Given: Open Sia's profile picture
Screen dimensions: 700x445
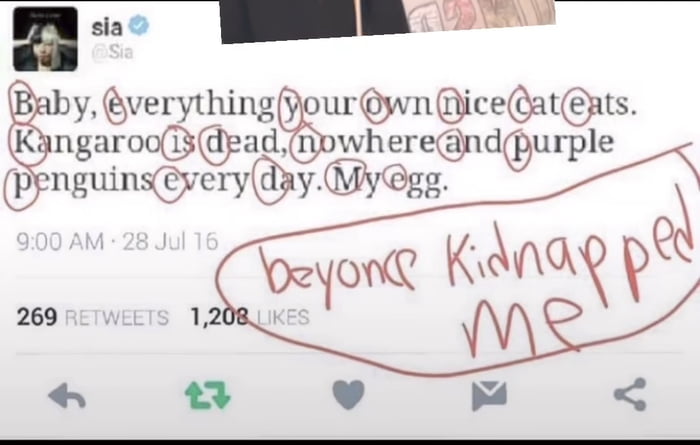Looking at the screenshot, I should click(45, 39).
